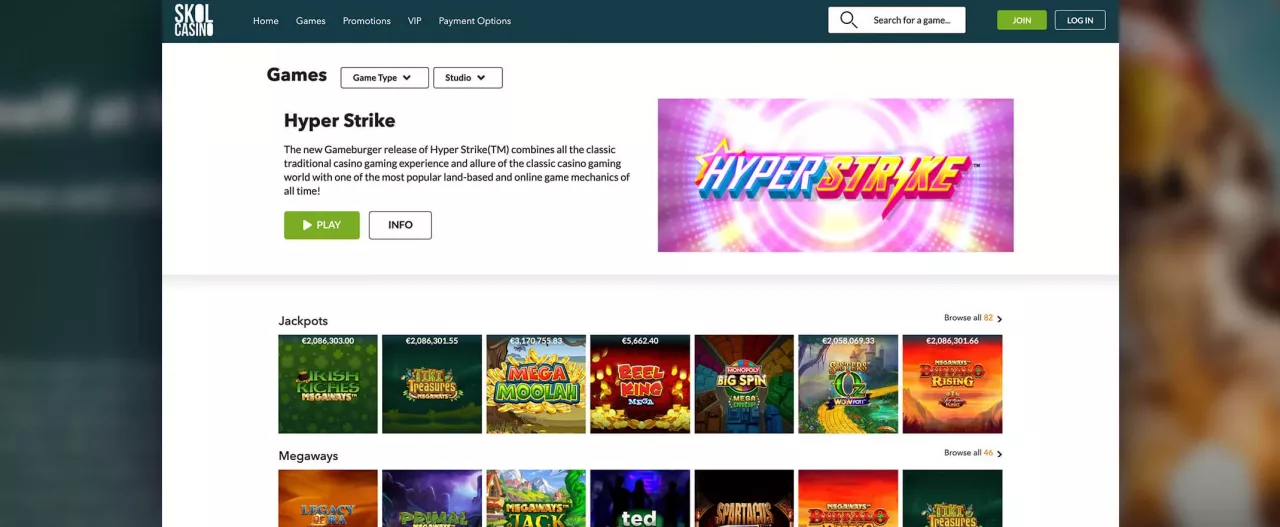This screenshot has height=527, width=1280.
Task: Open the Spartacus game tile
Action: (x=744, y=498)
